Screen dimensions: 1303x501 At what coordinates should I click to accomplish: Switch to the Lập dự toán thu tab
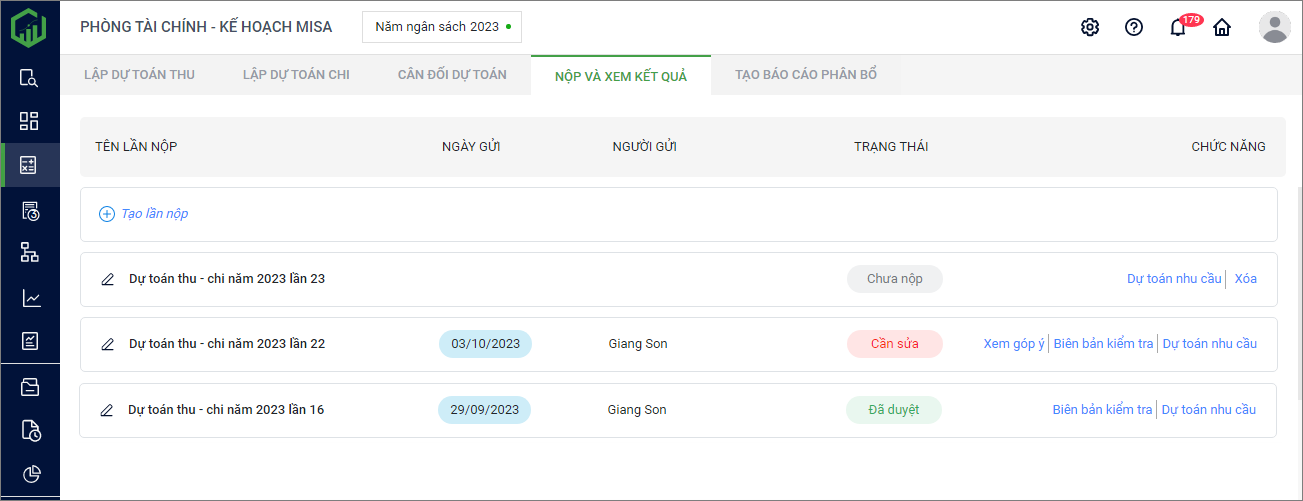point(139,75)
